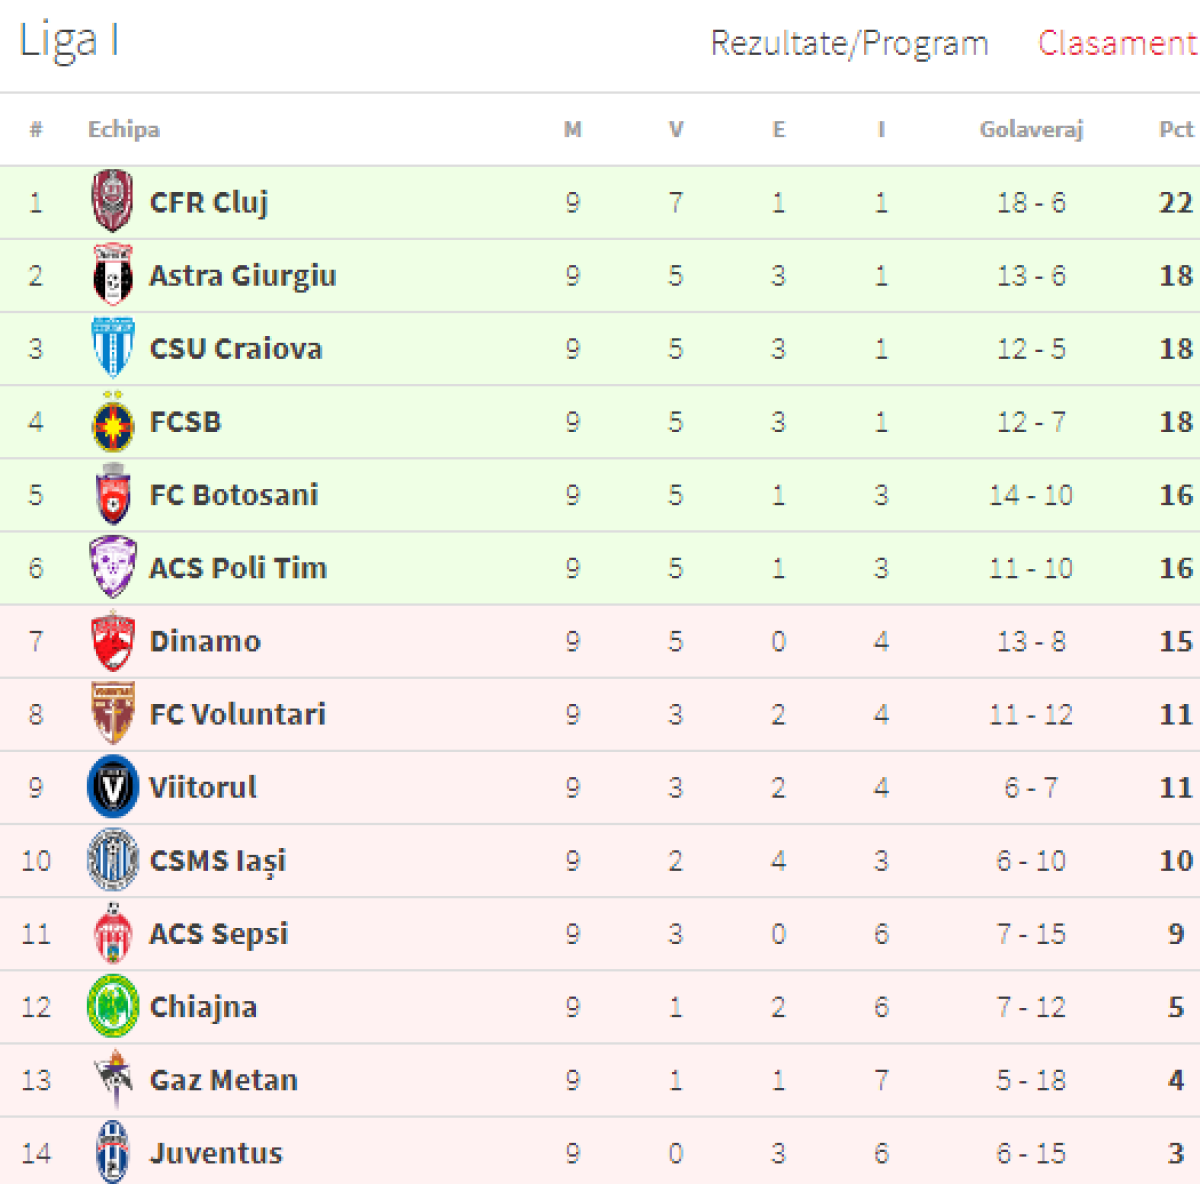Screen dimensions: 1200x1184
Task: Switch to the Clasament tab
Action: (x=1117, y=44)
